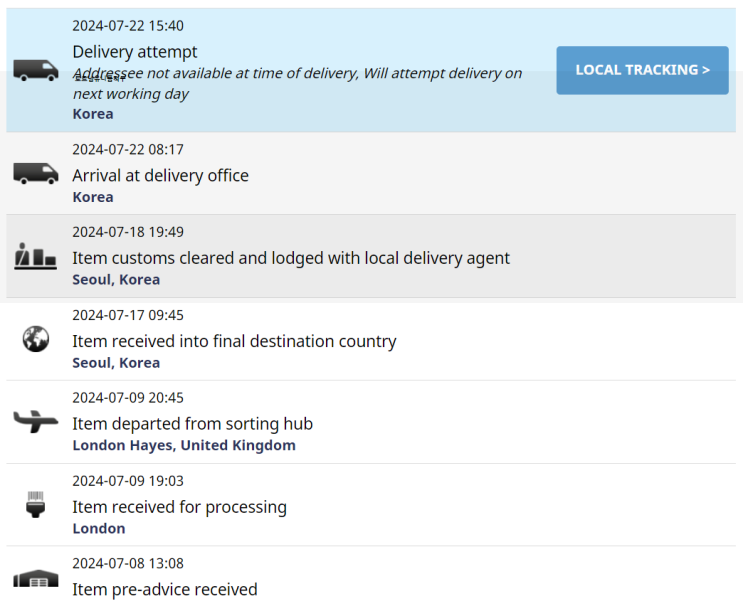Image resolution: width=743 pixels, height=606 pixels.
Task: Click the LOCAL TRACKING button
Action: coord(642,70)
